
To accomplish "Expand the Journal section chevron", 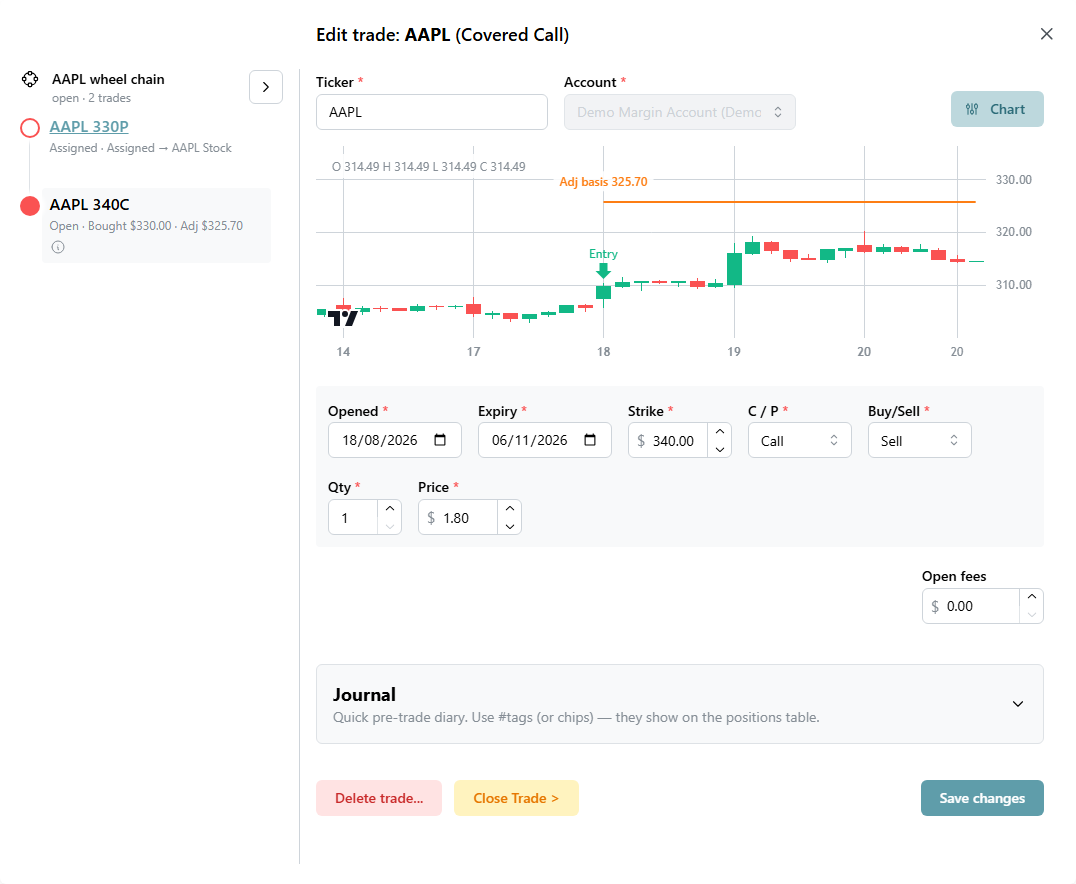I will pyautogui.click(x=1018, y=703).
